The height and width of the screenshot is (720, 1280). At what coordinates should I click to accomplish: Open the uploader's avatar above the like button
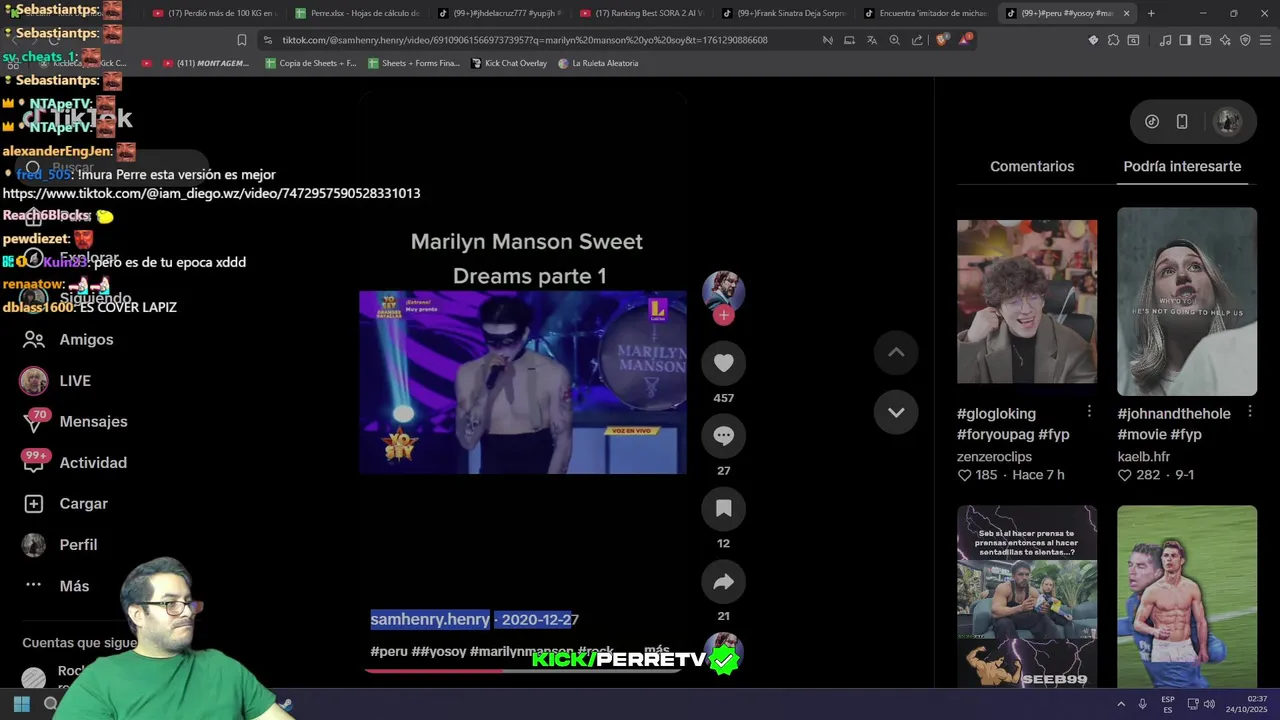723,291
